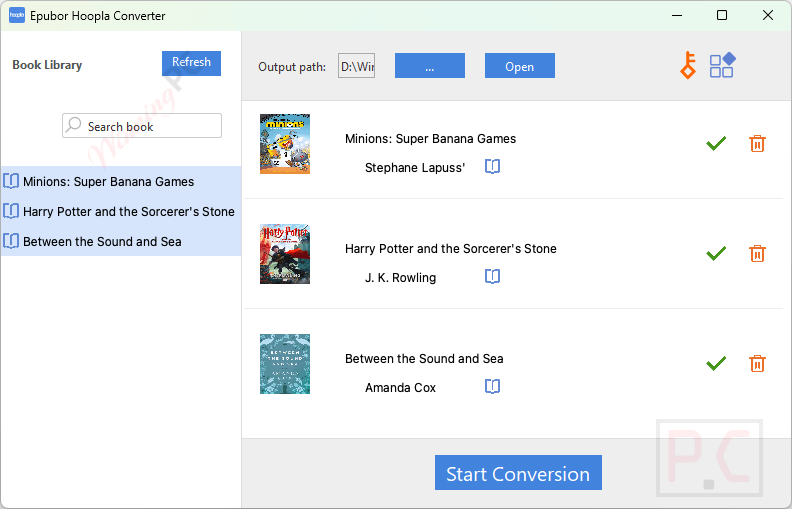Click the Hoopla app logo in title bar
The width and height of the screenshot is (793, 509).
17,15
